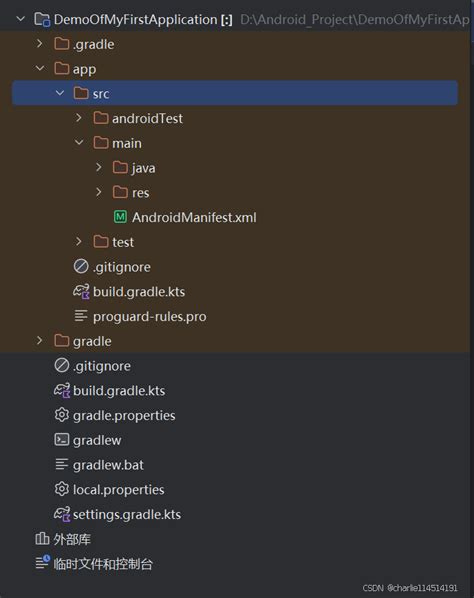Viewport: 474px width, 598px height.
Task: Collapse the src folder chevron
Action: pyautogui.click(x=59, y=93)
